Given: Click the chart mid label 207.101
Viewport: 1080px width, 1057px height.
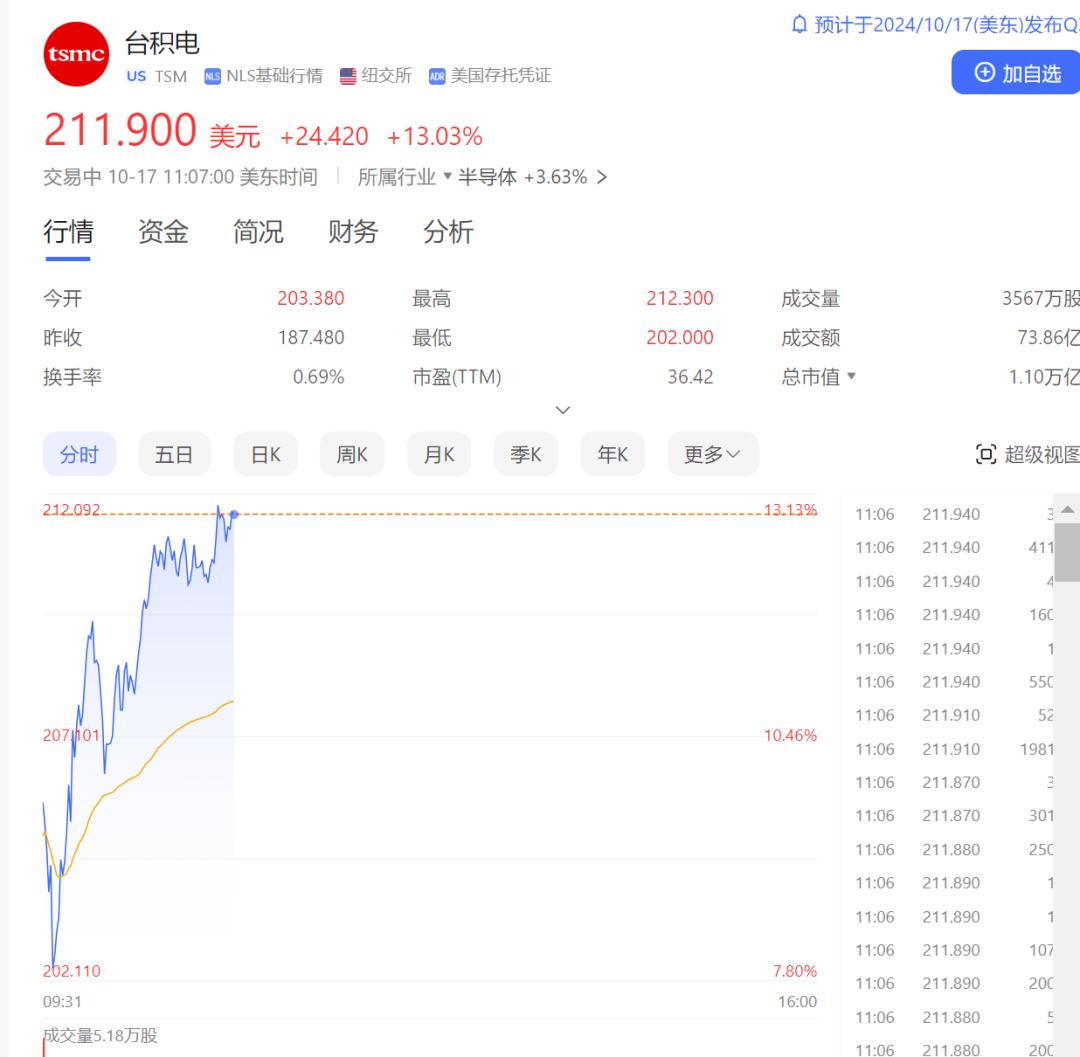Looking at the screenshot, I should point(72,735).
